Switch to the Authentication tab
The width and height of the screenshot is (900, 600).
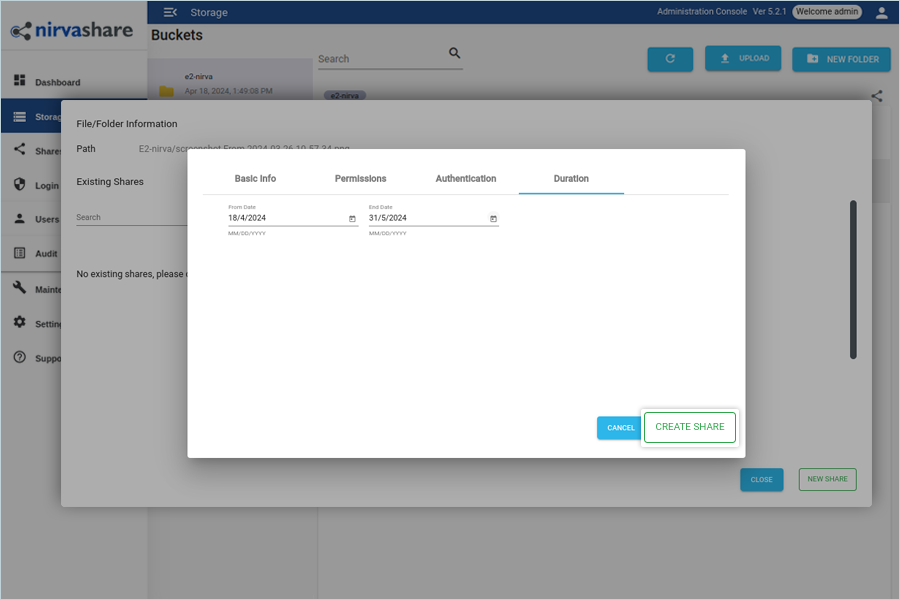(465, 179)
